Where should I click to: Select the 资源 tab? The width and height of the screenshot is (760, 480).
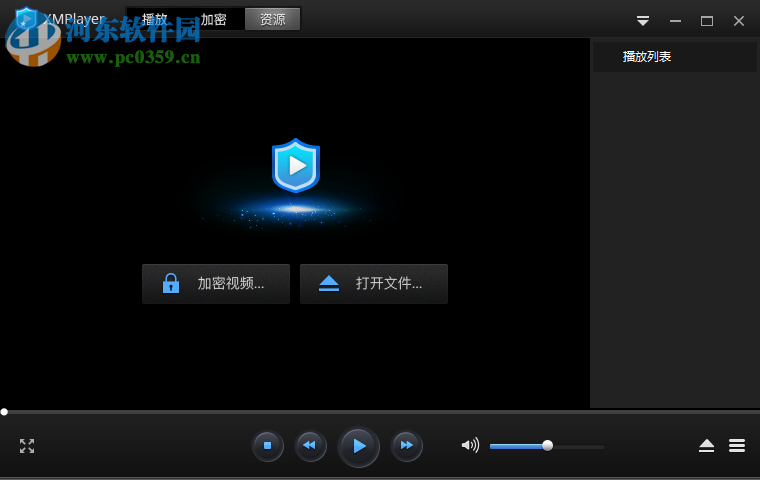[272, 19]
